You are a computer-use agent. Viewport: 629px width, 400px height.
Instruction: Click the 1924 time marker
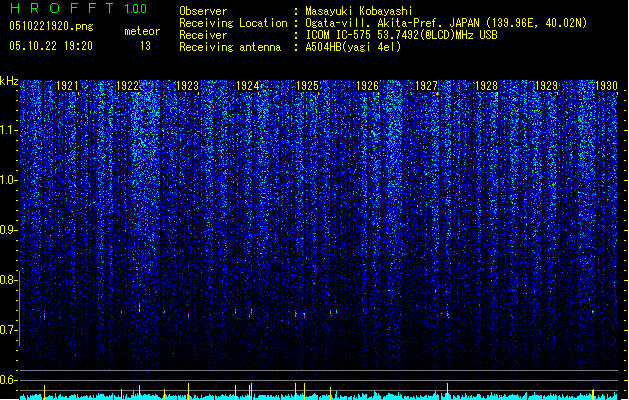tap(247, 85)
